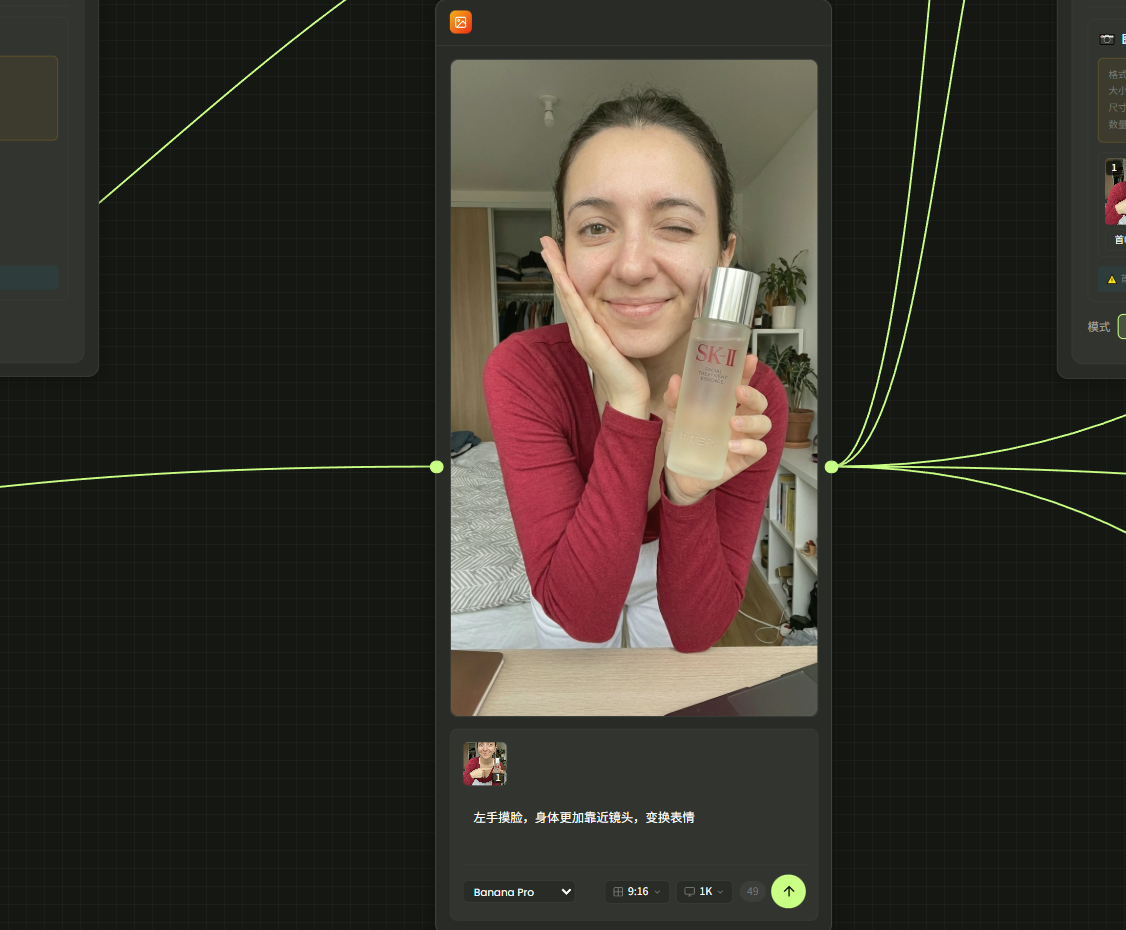Click the grid icon beside 9:16
The width and height of the screenshot is (1126, 930).
click(x=618, y=892)
